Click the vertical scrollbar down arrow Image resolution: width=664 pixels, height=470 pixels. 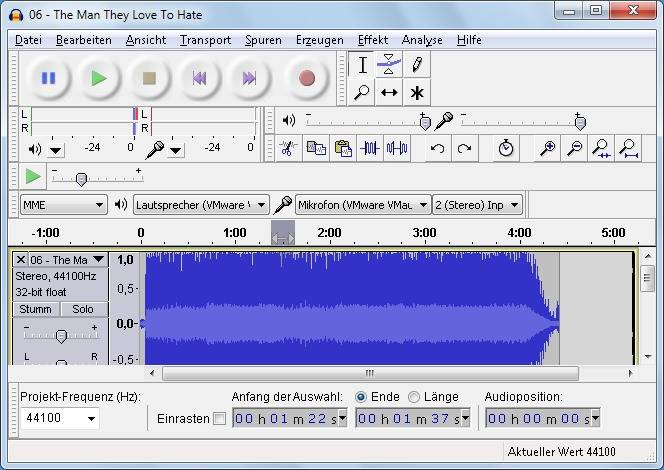[647, 357]
